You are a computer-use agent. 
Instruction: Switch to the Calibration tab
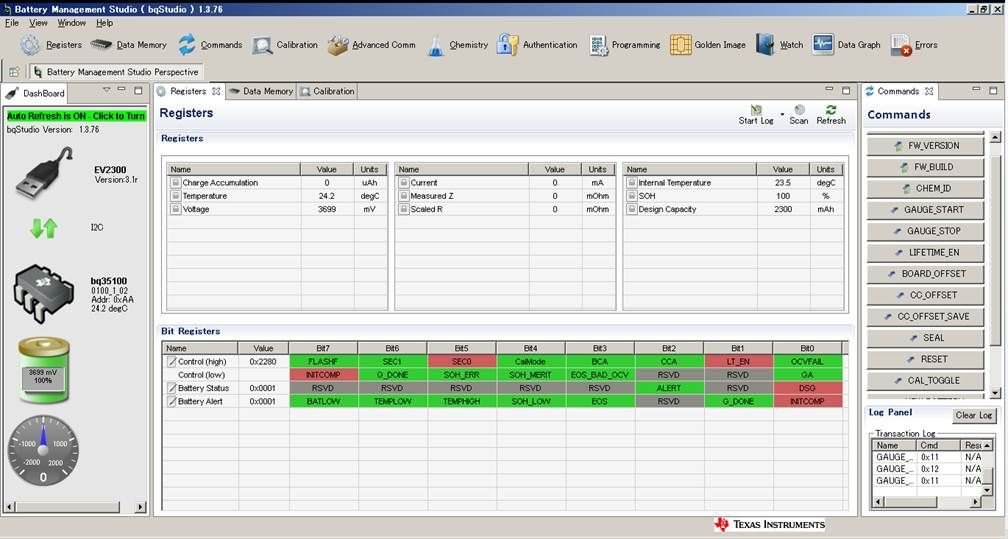[327, 91]
